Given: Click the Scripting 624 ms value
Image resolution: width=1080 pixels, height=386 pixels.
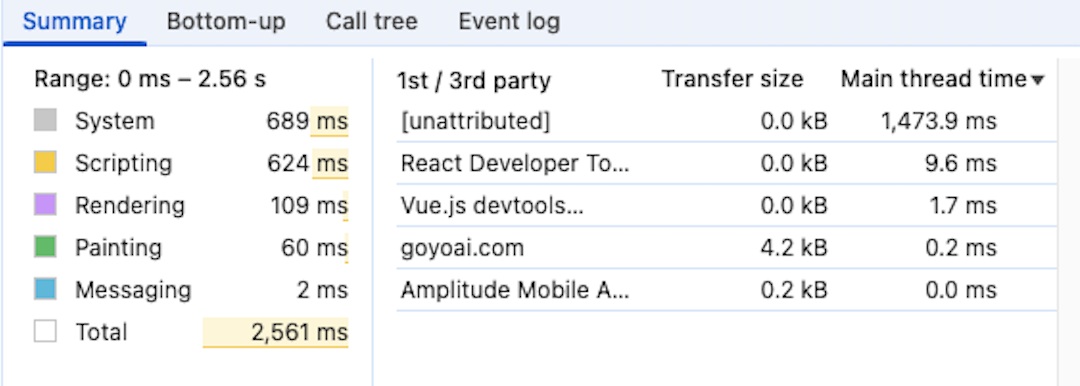Looking at the screenshot, I should [307, 163].
